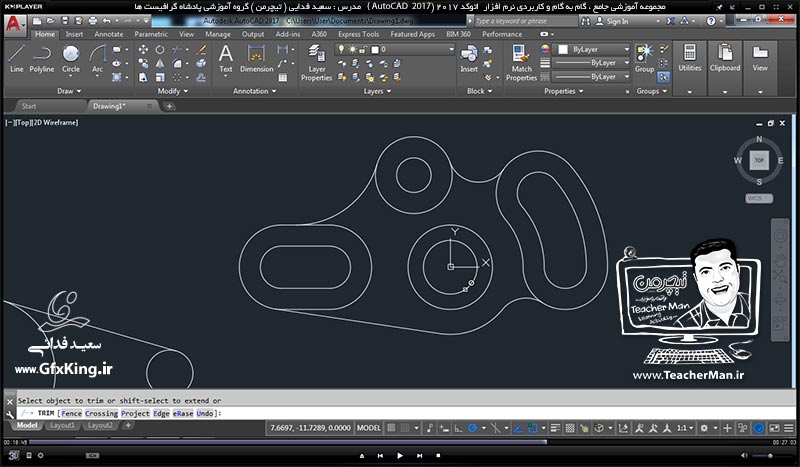Image resolution: width=800 pixels, height=467 pixels.
Task: Expand the Annotation panel
Action: pos(254,91)
